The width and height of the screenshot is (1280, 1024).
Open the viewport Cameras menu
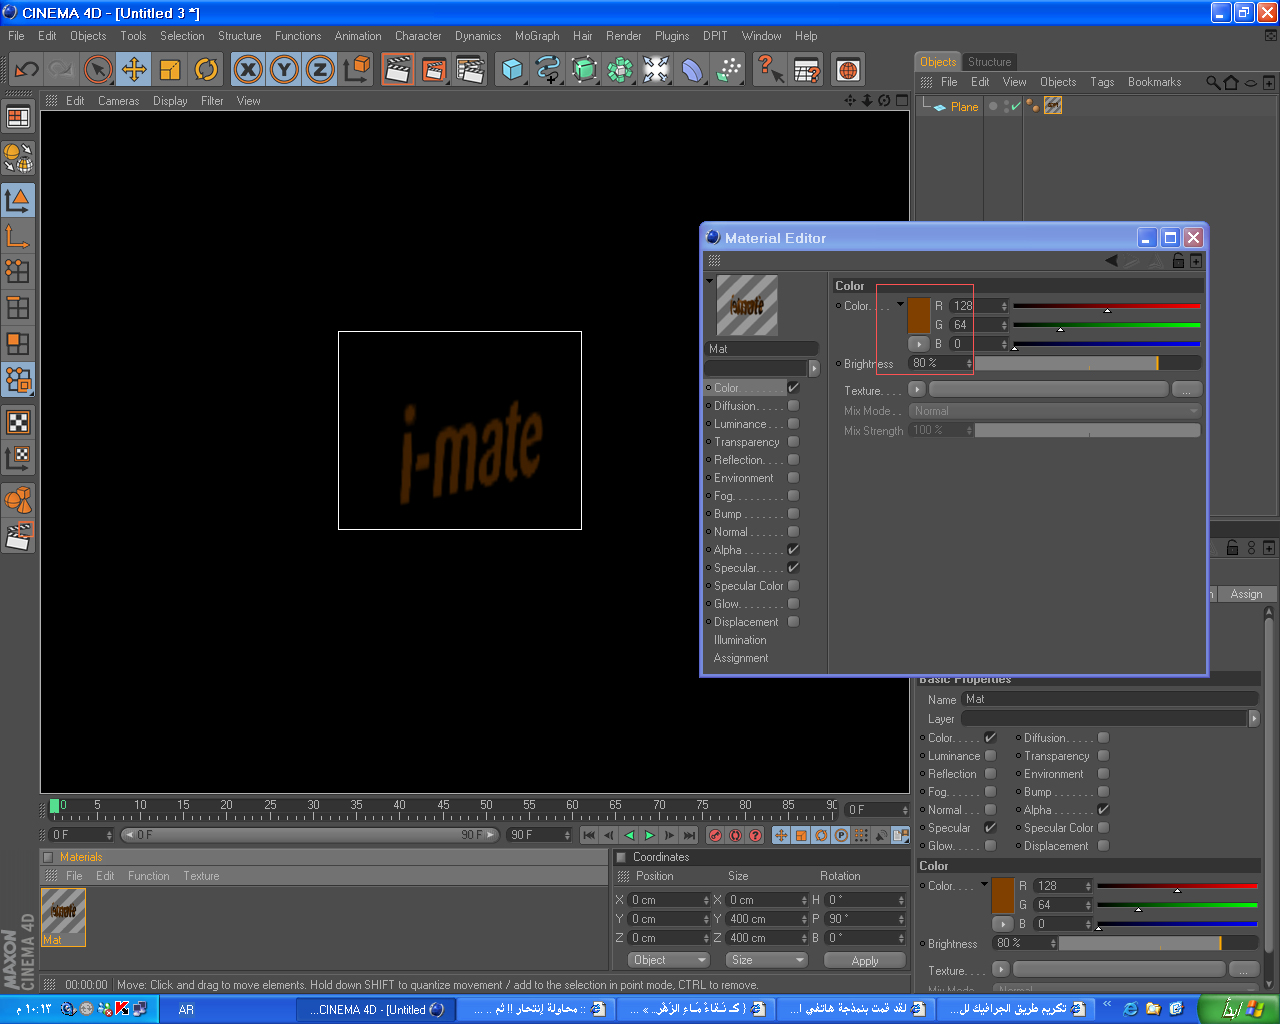(x=118, y=101)
